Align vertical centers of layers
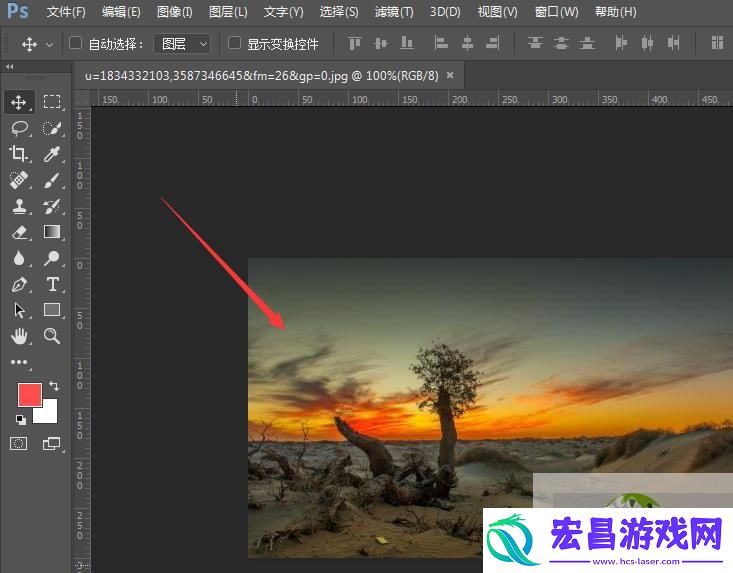 click(381, 43)
